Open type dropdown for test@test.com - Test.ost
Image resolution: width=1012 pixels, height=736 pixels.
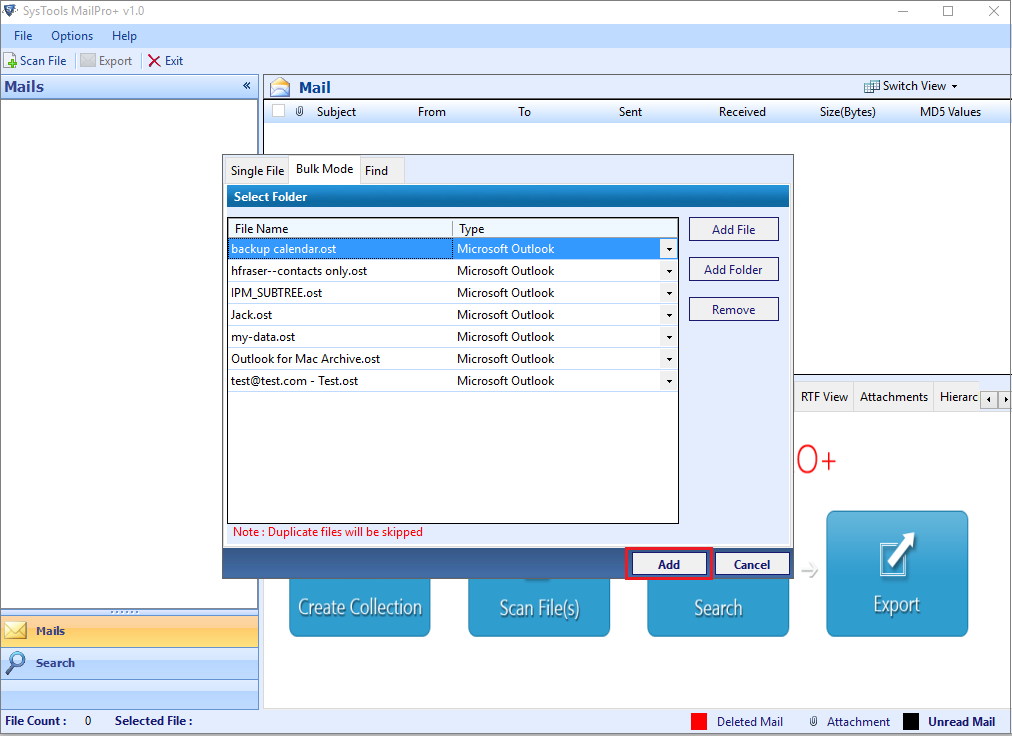pyautogui.click(x=669, y=381)
